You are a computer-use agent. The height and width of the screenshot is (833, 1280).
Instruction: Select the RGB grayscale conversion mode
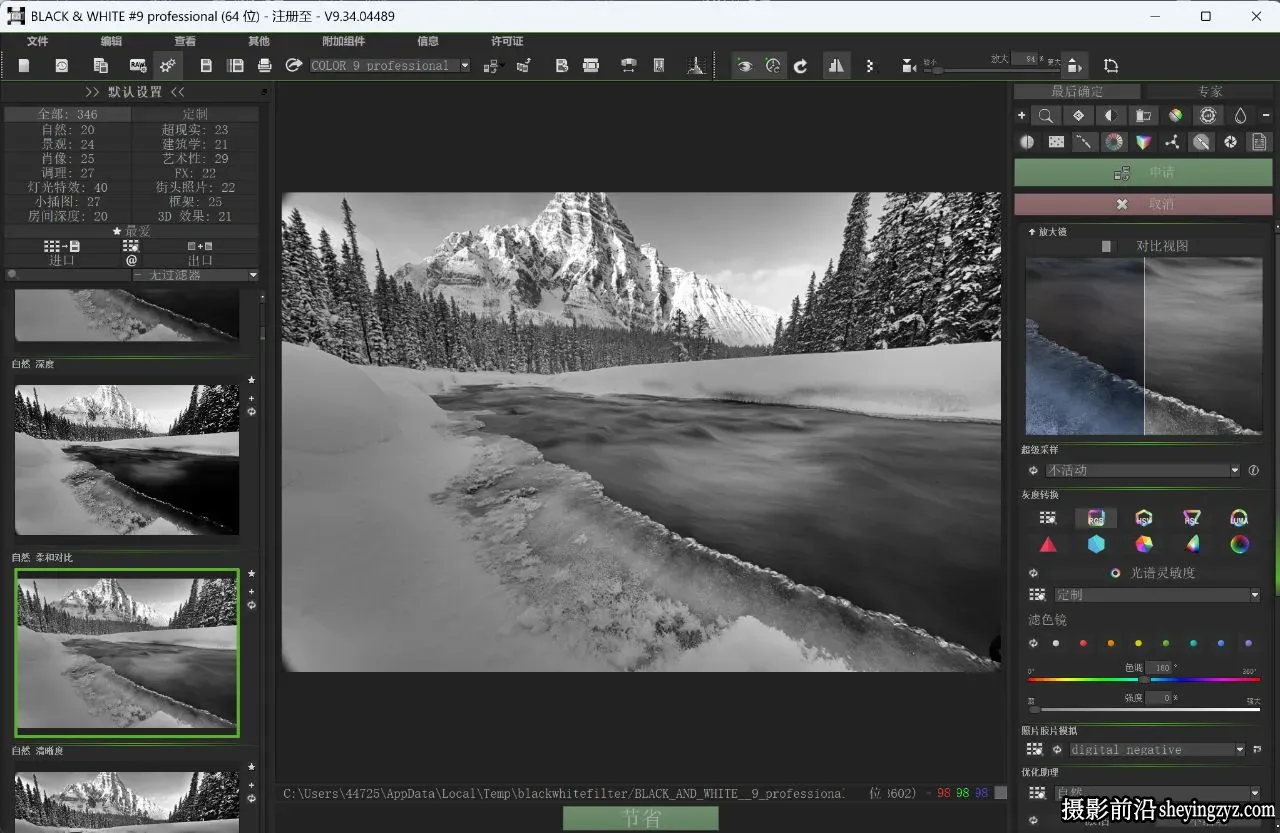[1096, 518]
